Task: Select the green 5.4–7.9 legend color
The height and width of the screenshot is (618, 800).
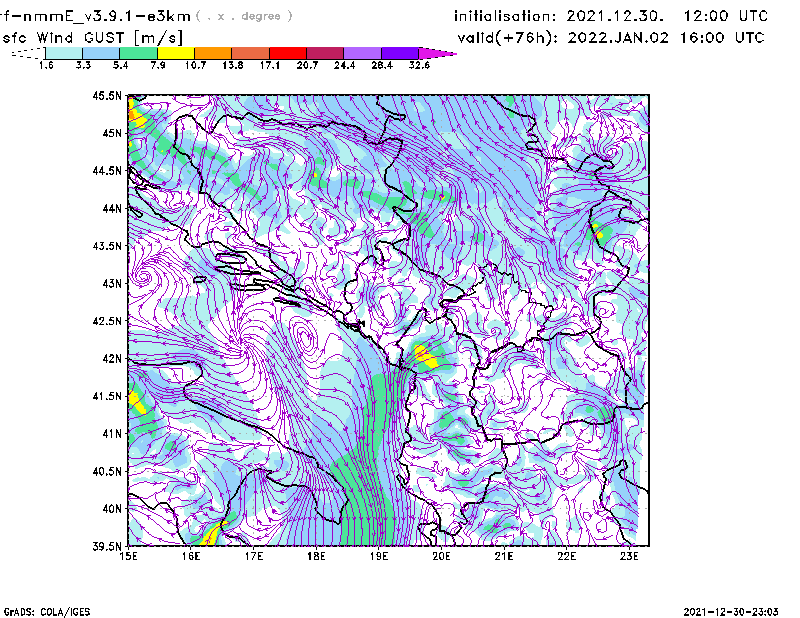Action: pos(138,52)
